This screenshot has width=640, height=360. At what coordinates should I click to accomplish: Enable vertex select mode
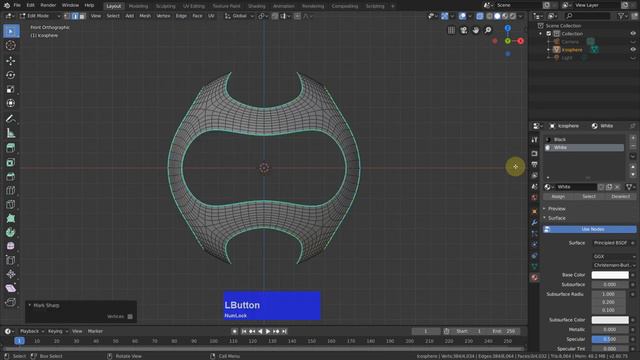tap(67, 16)
